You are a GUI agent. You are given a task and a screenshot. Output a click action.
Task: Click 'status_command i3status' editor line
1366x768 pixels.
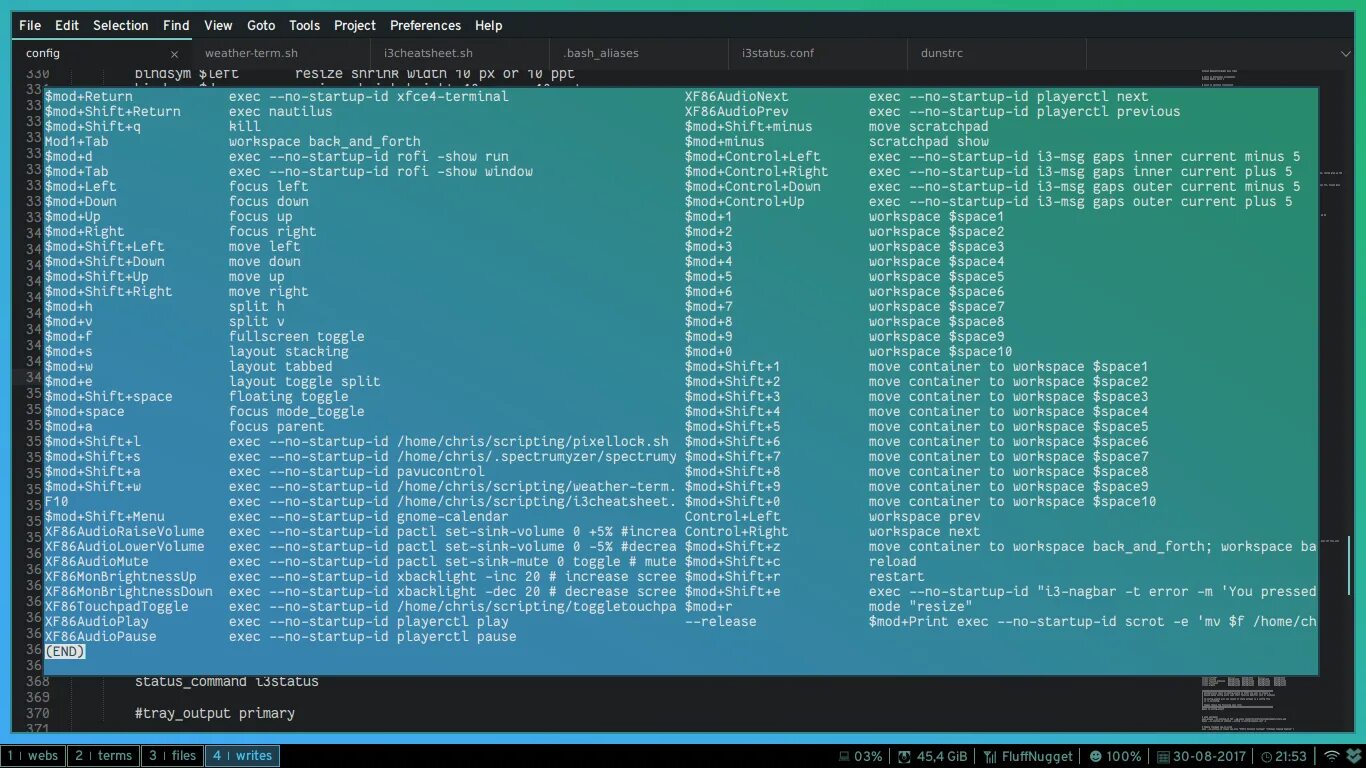point(227,681)
